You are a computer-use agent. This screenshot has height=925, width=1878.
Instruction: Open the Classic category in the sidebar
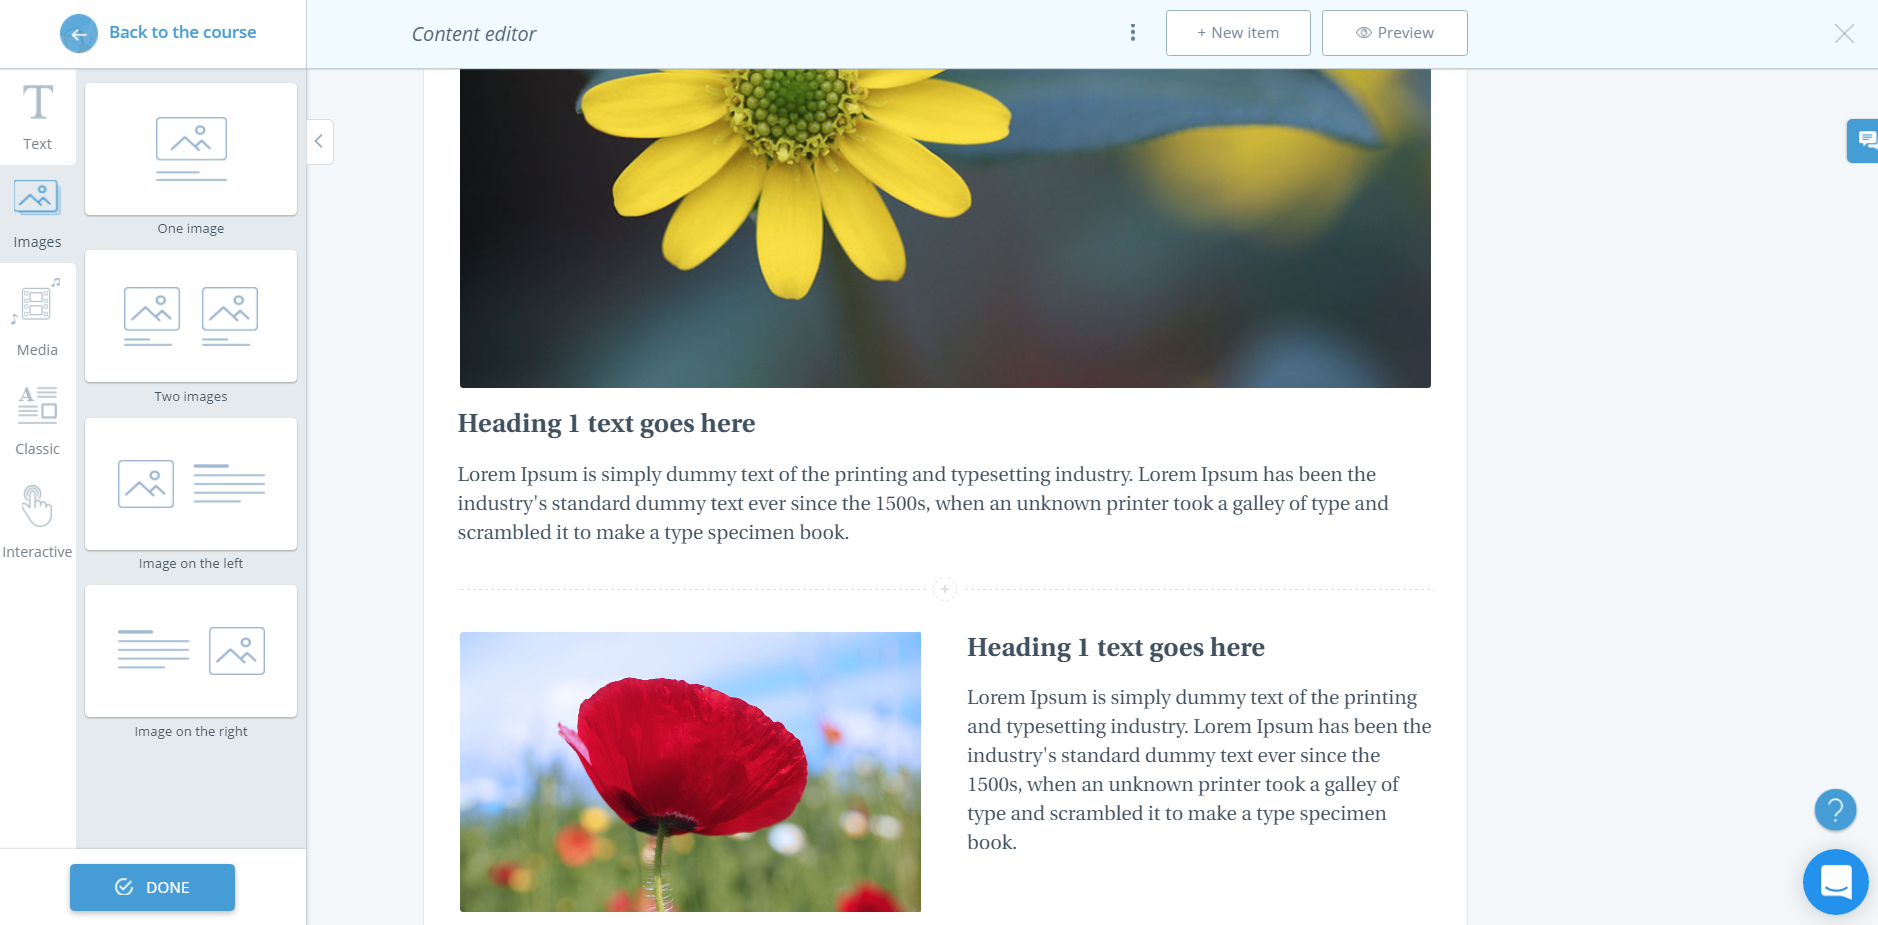pos(38,420)
